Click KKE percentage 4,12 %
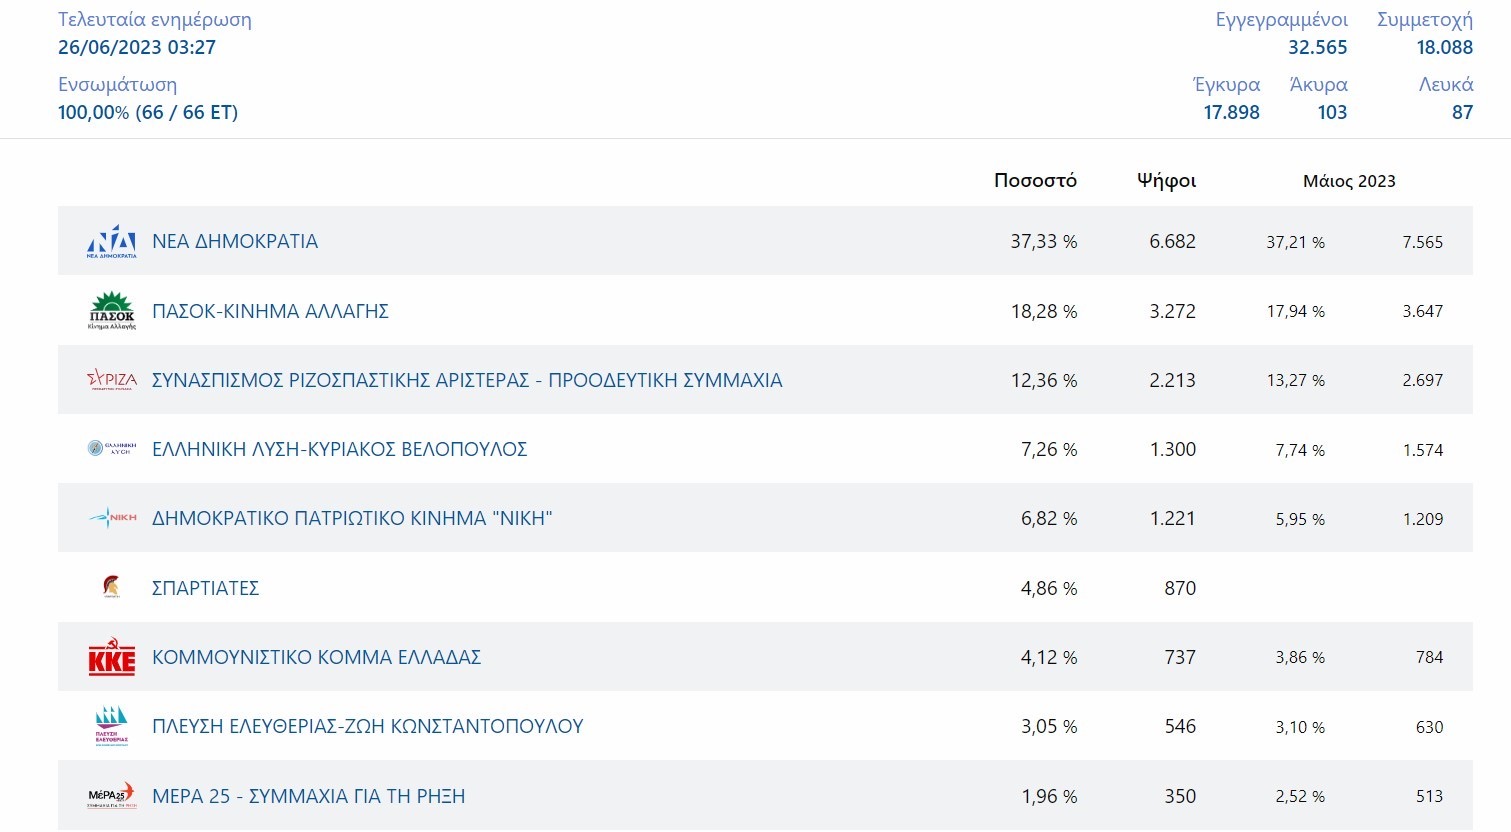The image size is (1511, 832). (1049, 657)
